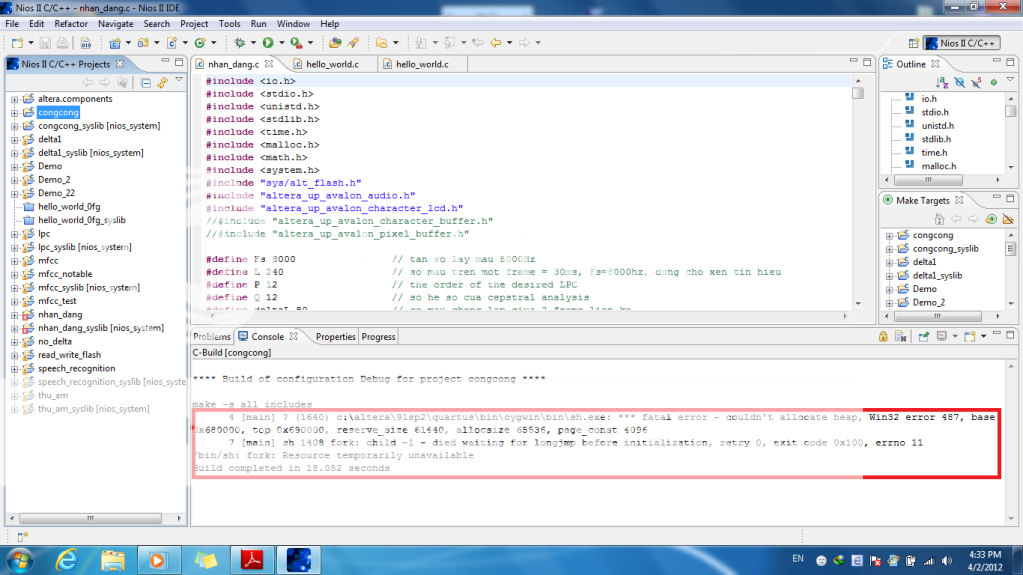Screen dimensions: 1023x575
Task: Sort Outline entries alphabetically
Action: coord(940,83)
